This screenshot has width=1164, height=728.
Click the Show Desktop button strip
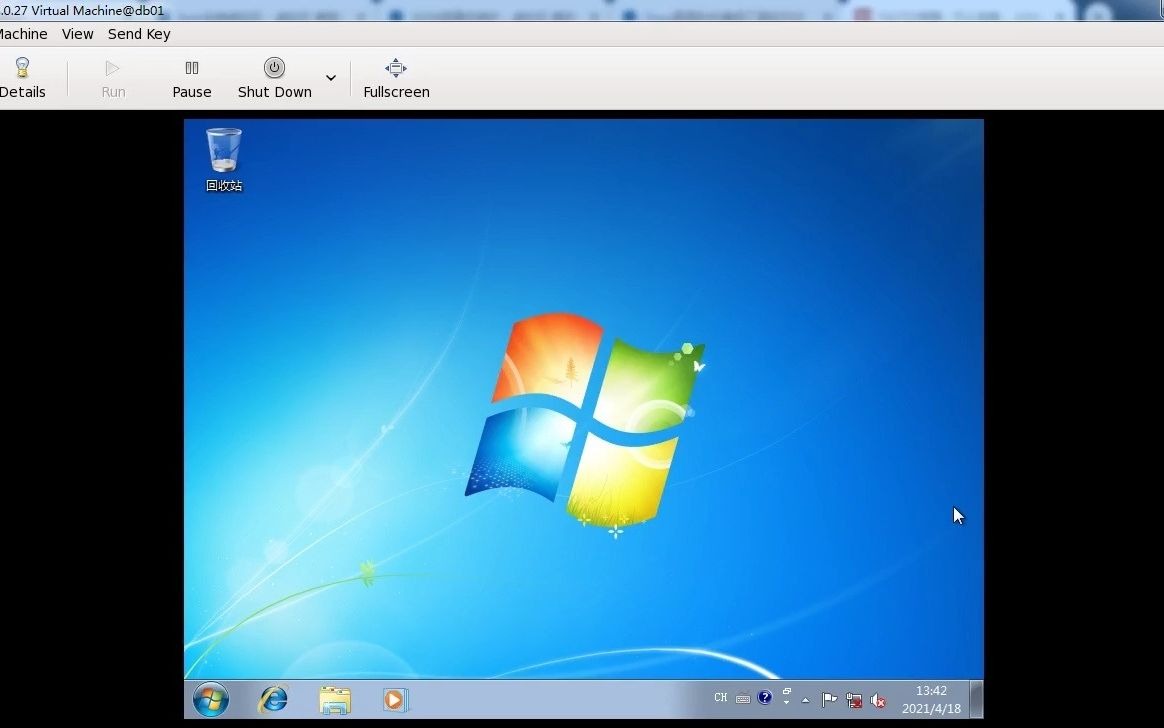[977, 699]
